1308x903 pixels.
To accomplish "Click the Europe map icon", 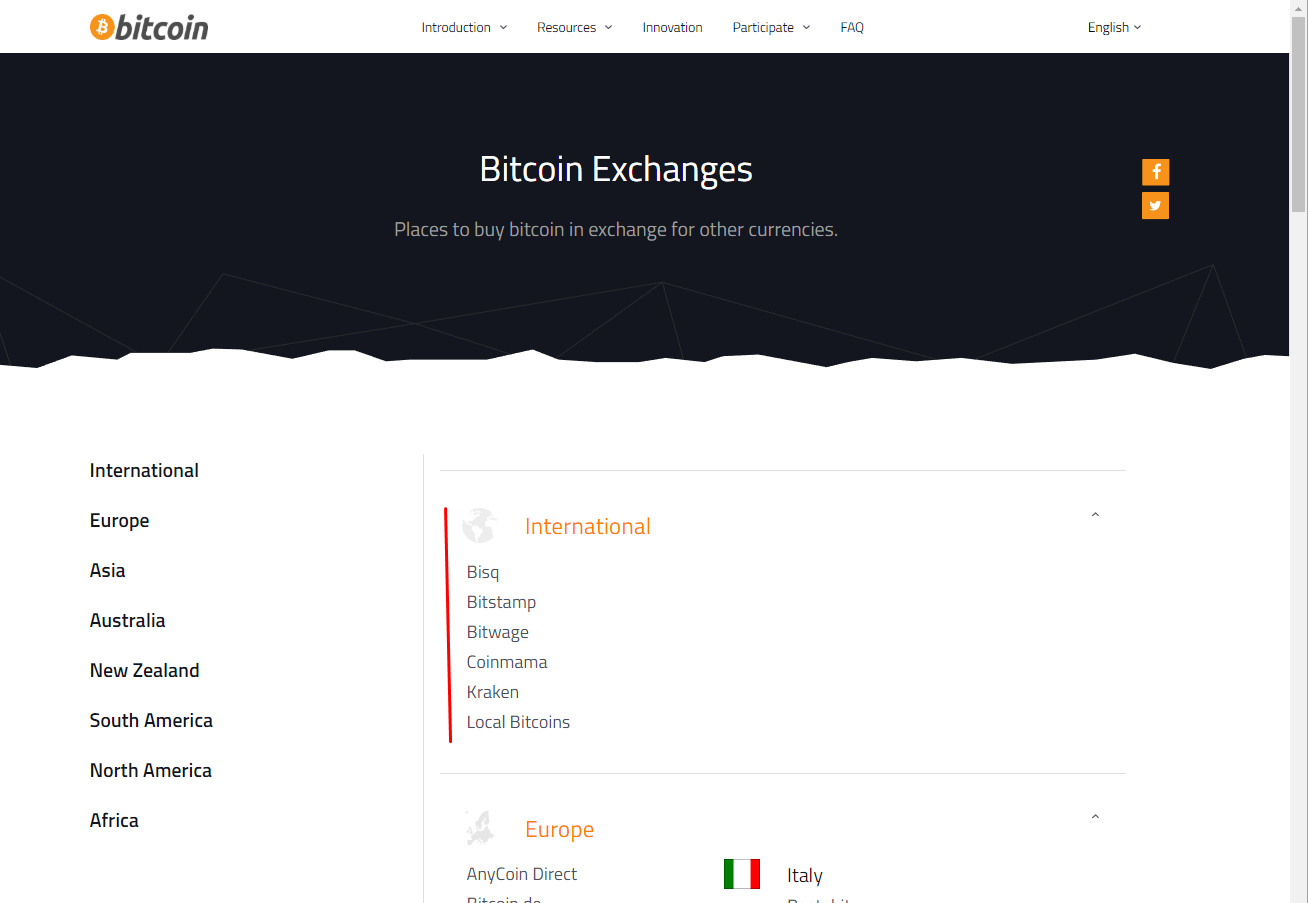I will click(480, 828).
